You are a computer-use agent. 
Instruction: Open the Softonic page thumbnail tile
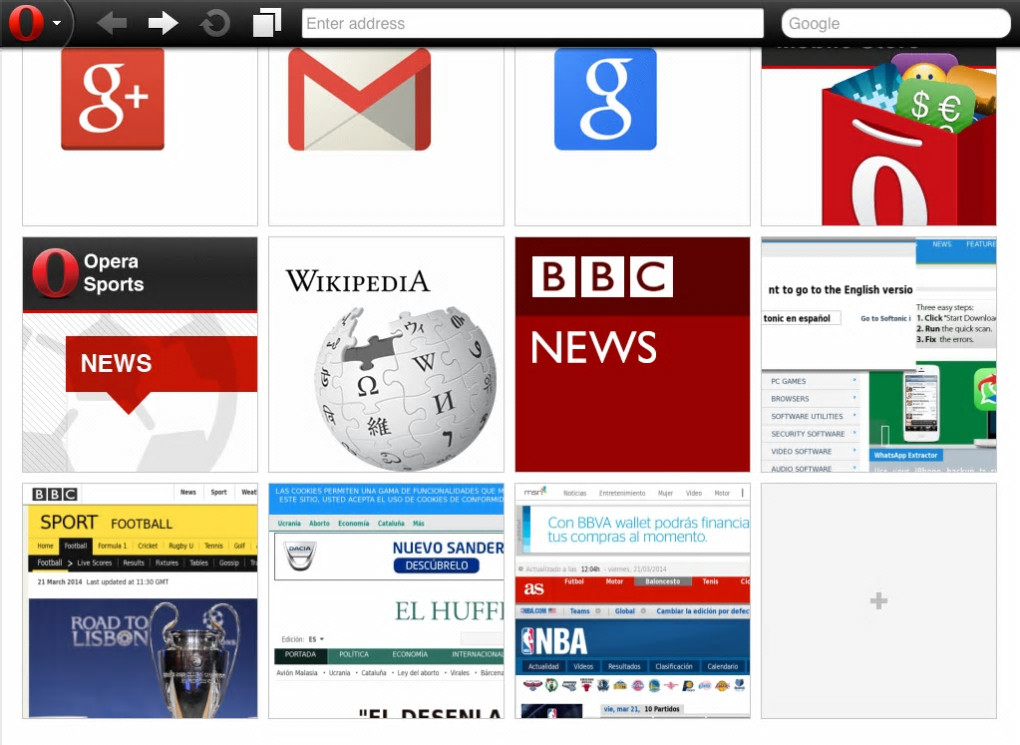pyautogui.click(x=878, y=355)
